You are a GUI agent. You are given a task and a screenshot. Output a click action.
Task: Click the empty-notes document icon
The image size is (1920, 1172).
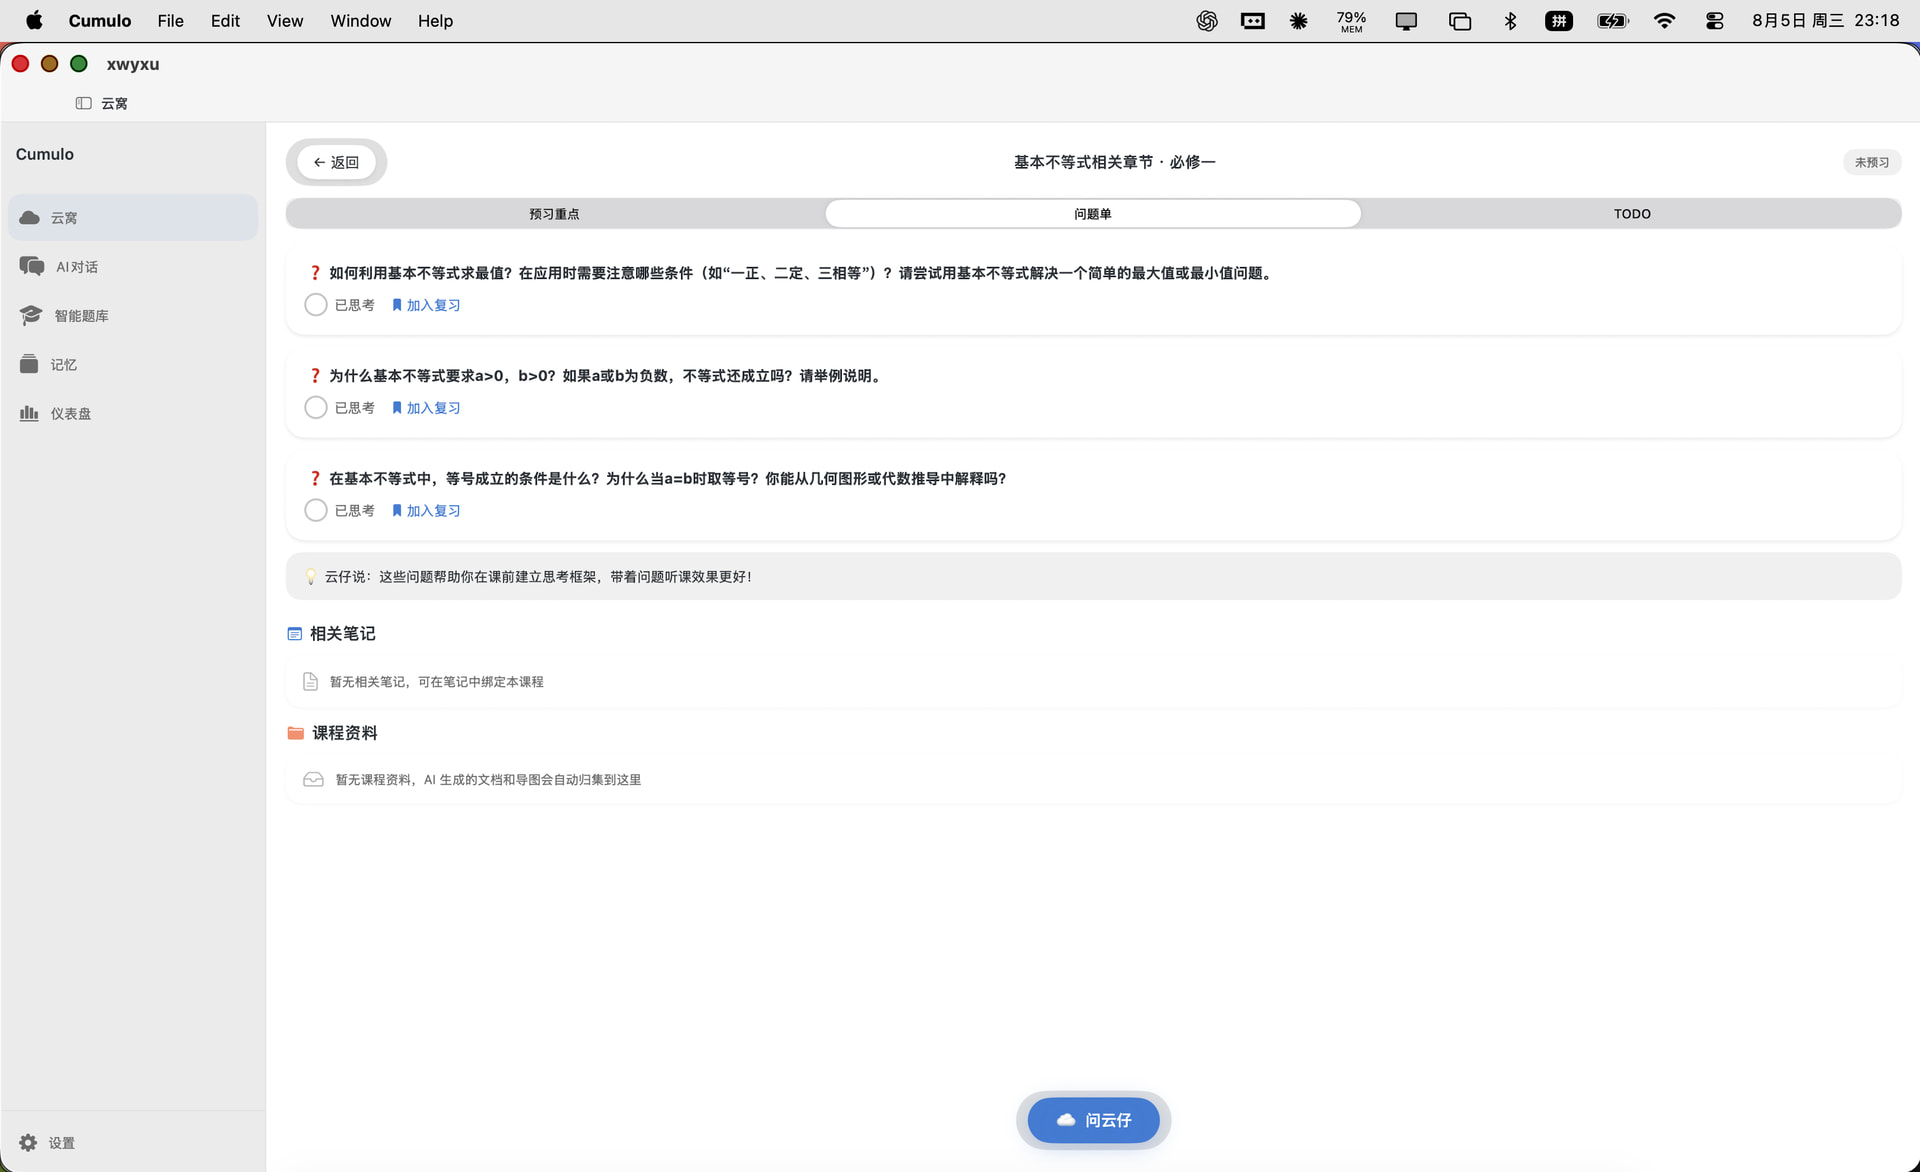coord(310,681)
